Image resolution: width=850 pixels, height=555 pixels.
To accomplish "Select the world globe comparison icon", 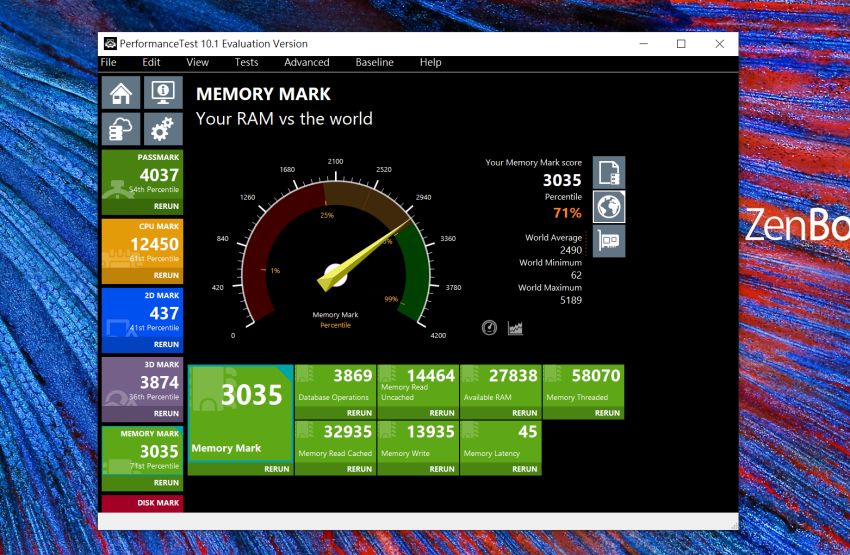I will pyautogui.click(x=609, y=206).
